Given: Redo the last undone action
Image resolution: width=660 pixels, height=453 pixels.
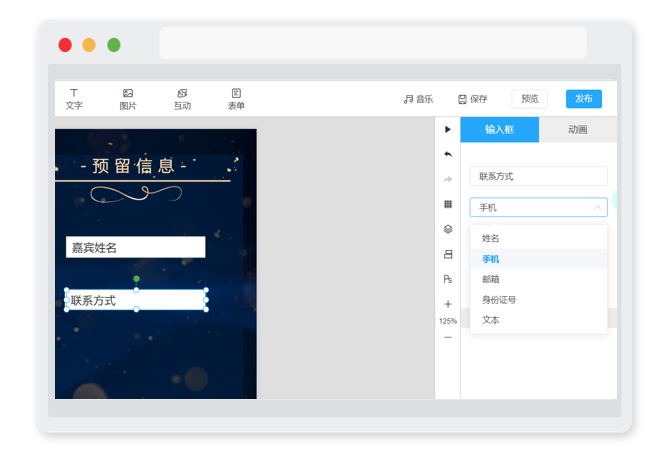Looking at the screenshot, I should click(448, 179).
